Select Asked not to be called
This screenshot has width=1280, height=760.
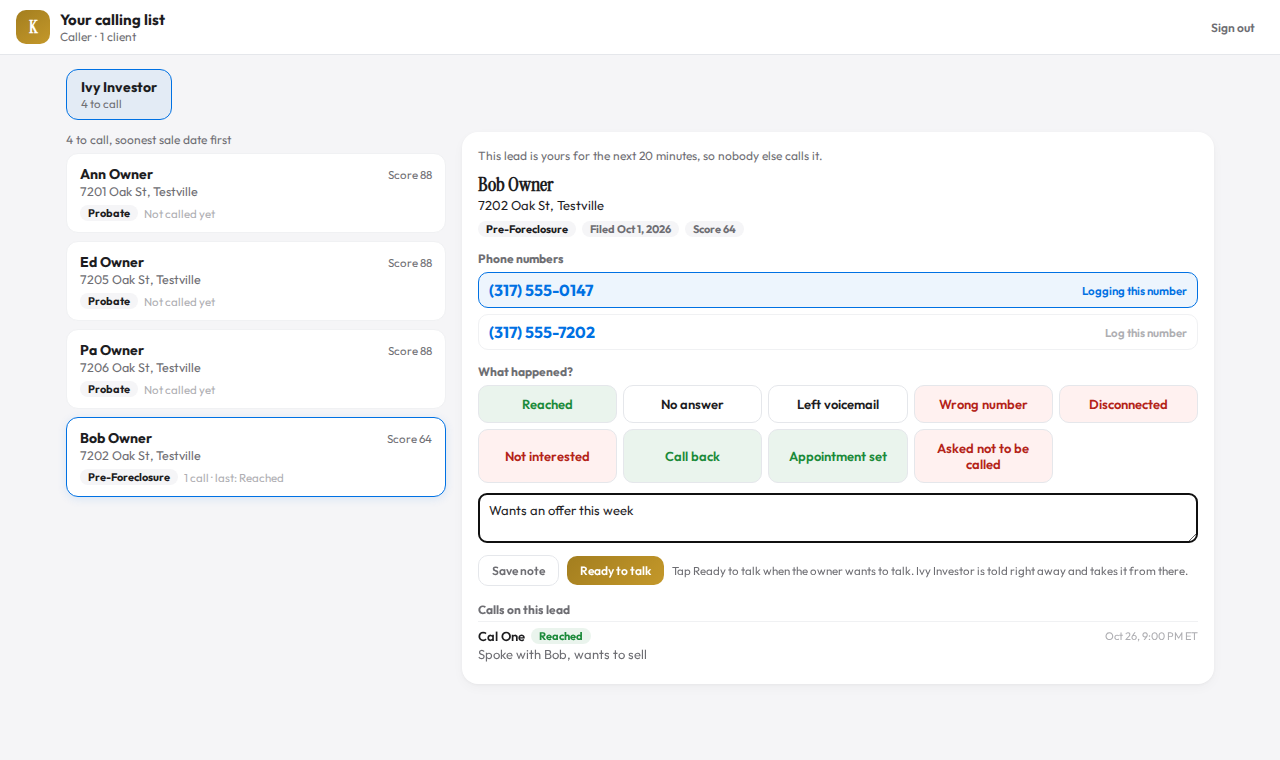coord(983,457)
